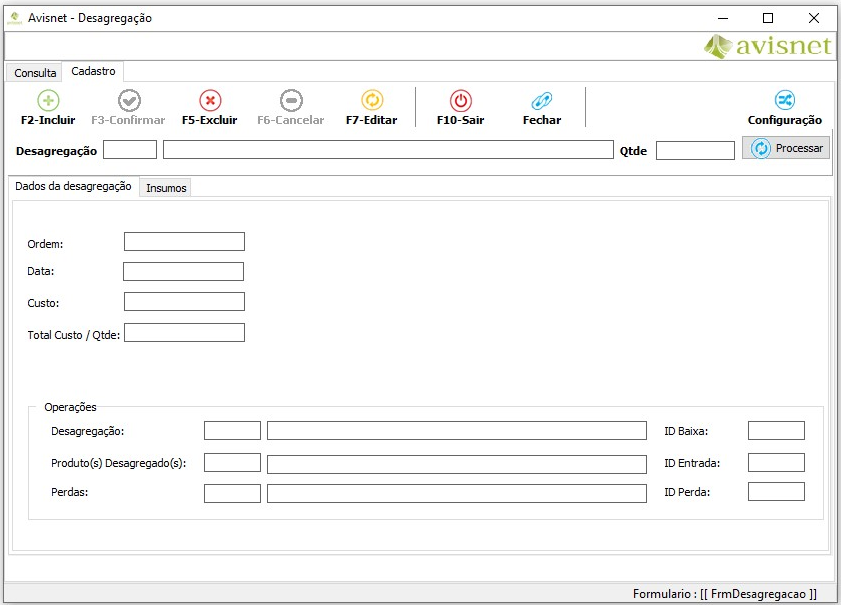Image resolution: width=841 pixels, height=605 pixels.
Task: Open the Insumos tab
Action: coord(166,188)
